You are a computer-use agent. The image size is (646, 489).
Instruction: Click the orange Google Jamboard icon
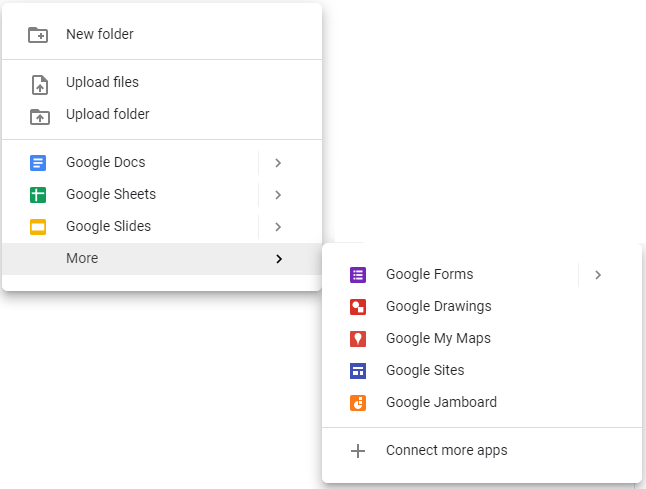[x=358, y=403]
